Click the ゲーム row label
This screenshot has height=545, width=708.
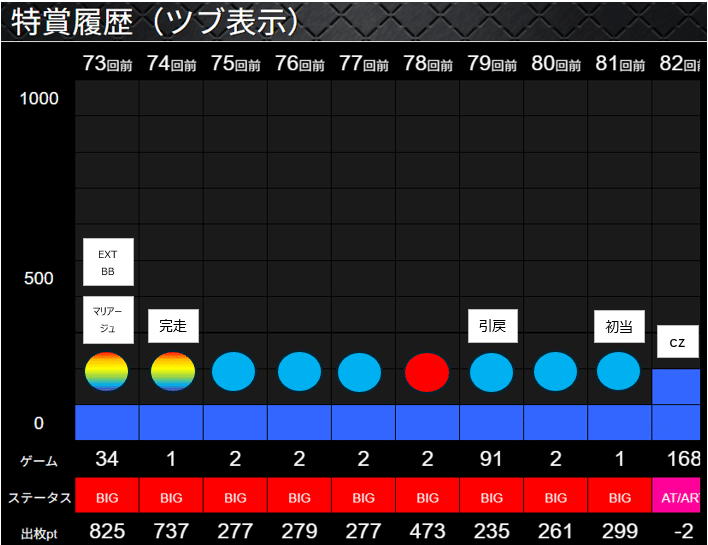pyautogui.click(x=39, y=461)
